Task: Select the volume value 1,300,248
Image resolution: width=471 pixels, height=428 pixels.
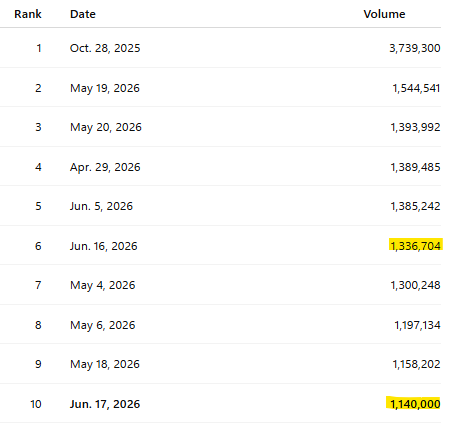Action: [415, 285]
